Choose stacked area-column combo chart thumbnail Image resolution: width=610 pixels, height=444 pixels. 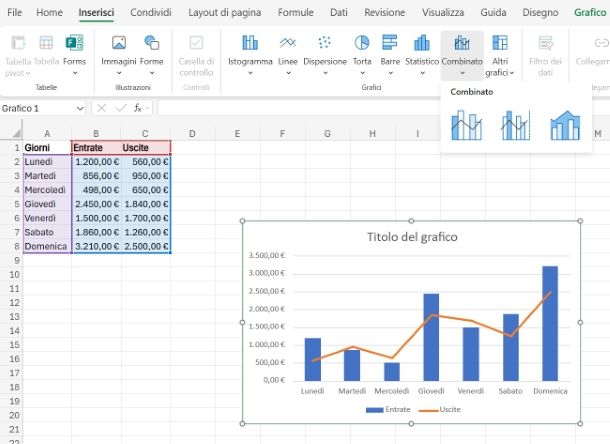pyautogui.click(x=565, y=125)
